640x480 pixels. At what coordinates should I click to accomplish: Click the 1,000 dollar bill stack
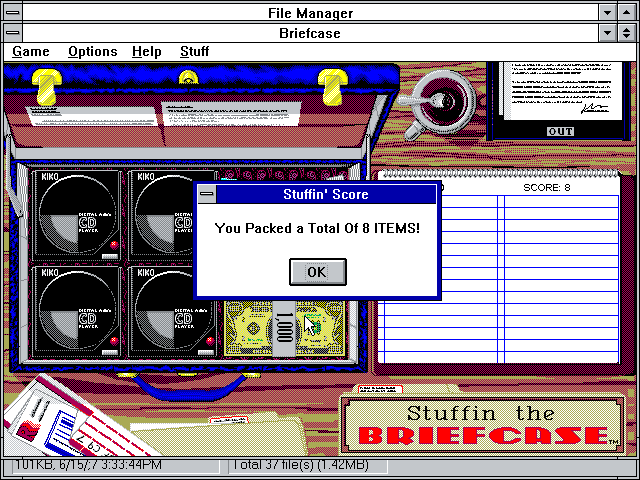[284, 328]
